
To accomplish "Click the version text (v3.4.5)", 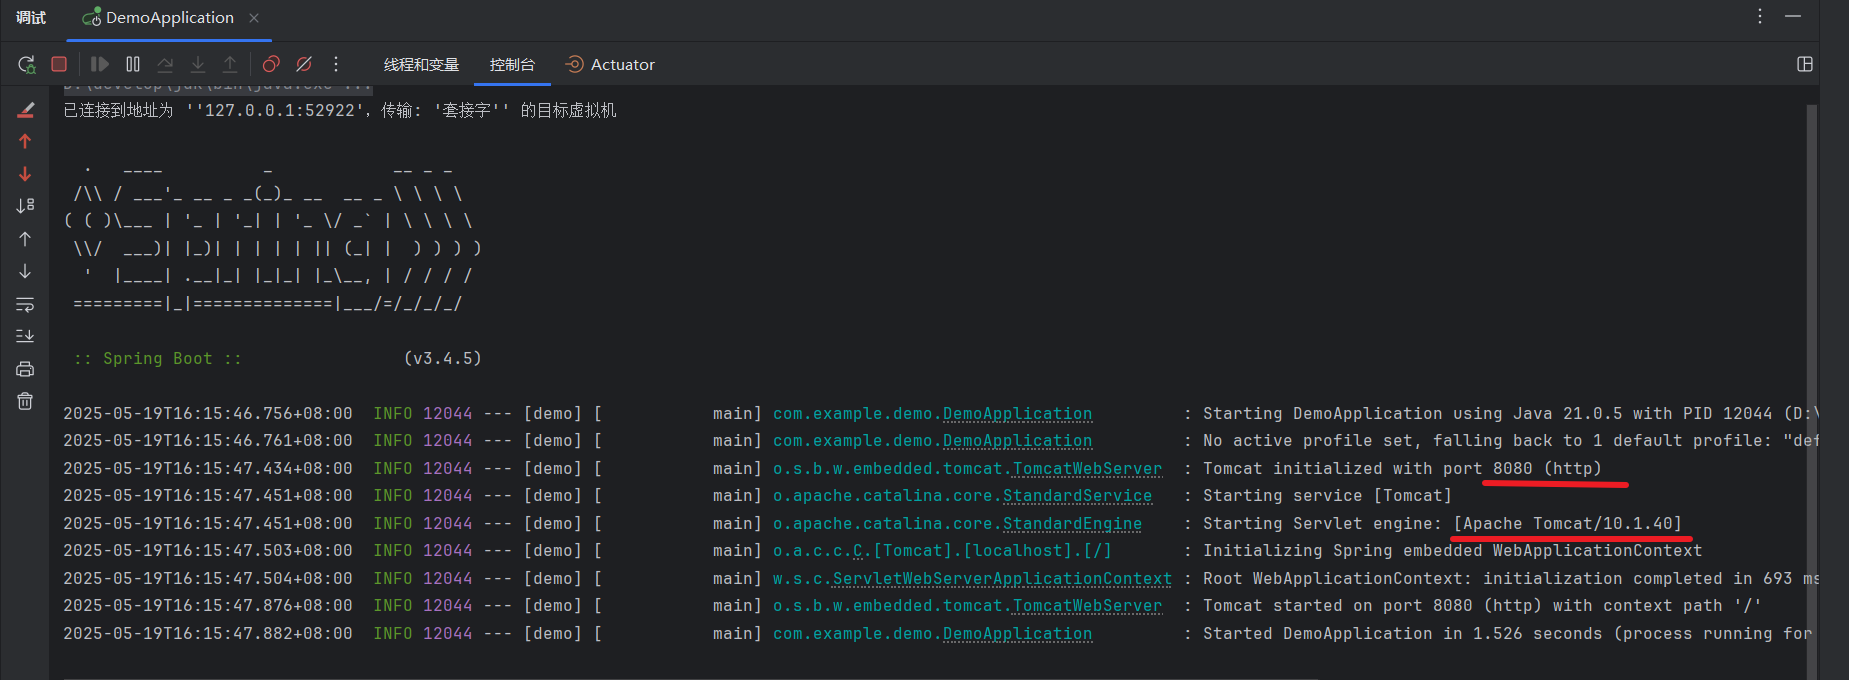I will pyautogui.click(x=442, y=359).
